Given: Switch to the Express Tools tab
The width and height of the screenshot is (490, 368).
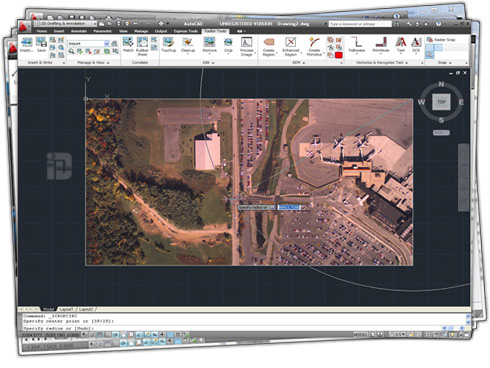Looking at the screenshot, I should (186, 31).
